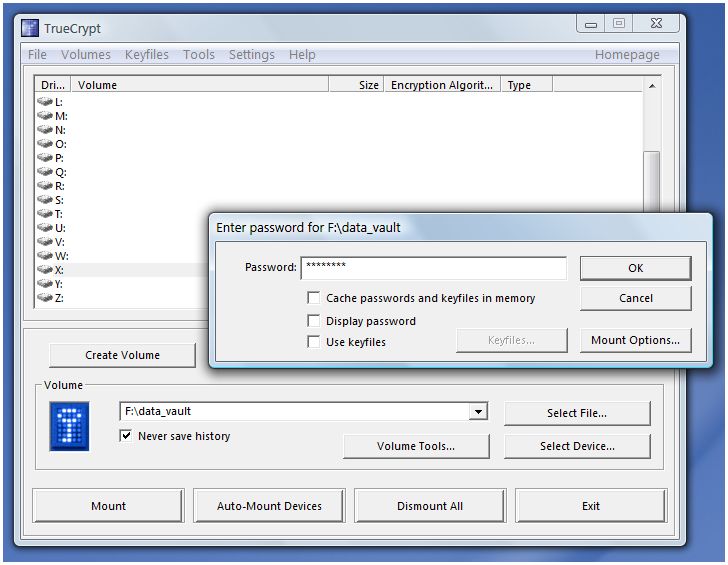Select drive V: icon in list
728x565 pixels.
[x=45, y=242]
